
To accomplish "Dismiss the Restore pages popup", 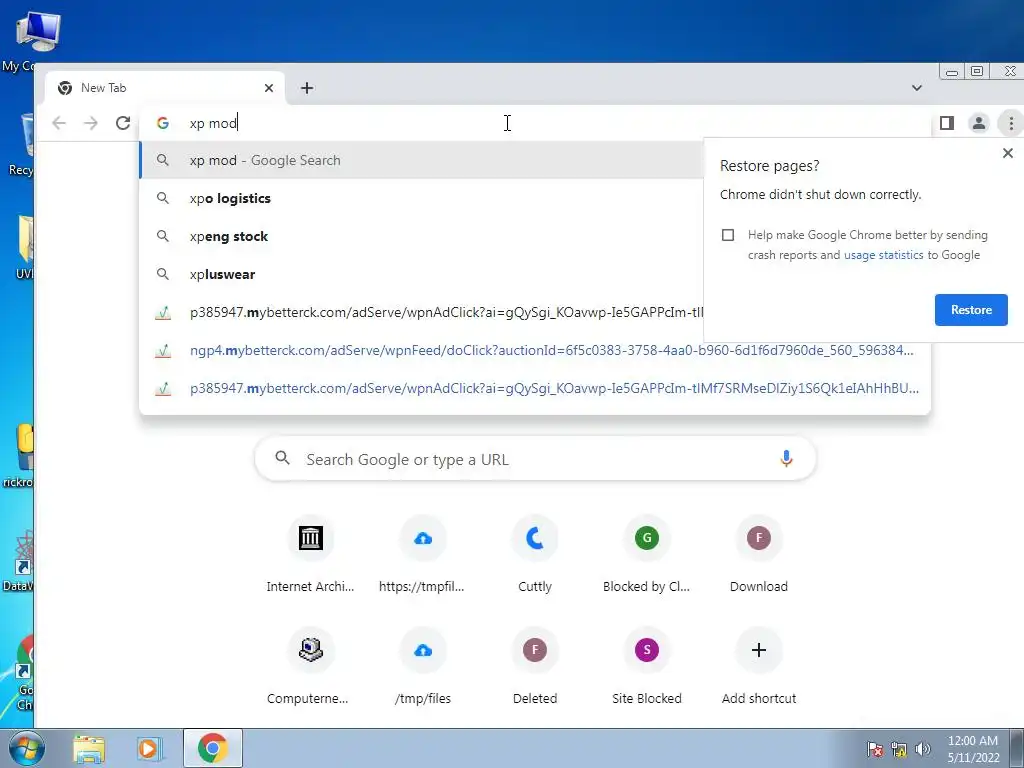I will coord(1008,153).
